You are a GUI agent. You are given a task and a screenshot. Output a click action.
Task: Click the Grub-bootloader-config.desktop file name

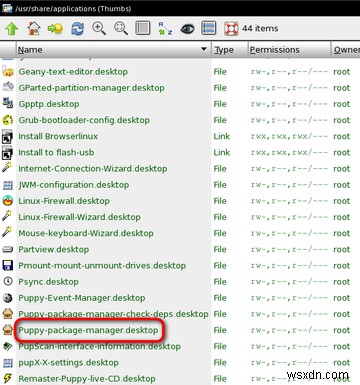pos(84,120)
